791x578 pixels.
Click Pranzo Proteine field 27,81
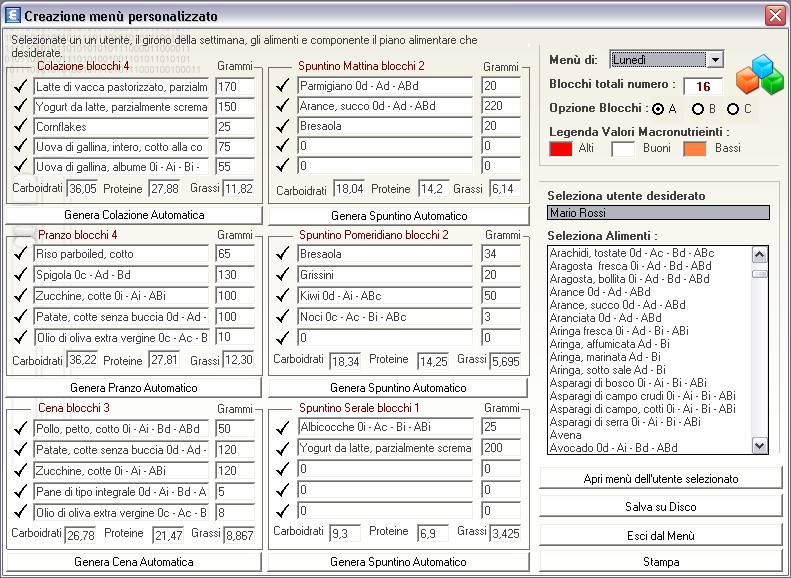point(164,360)
